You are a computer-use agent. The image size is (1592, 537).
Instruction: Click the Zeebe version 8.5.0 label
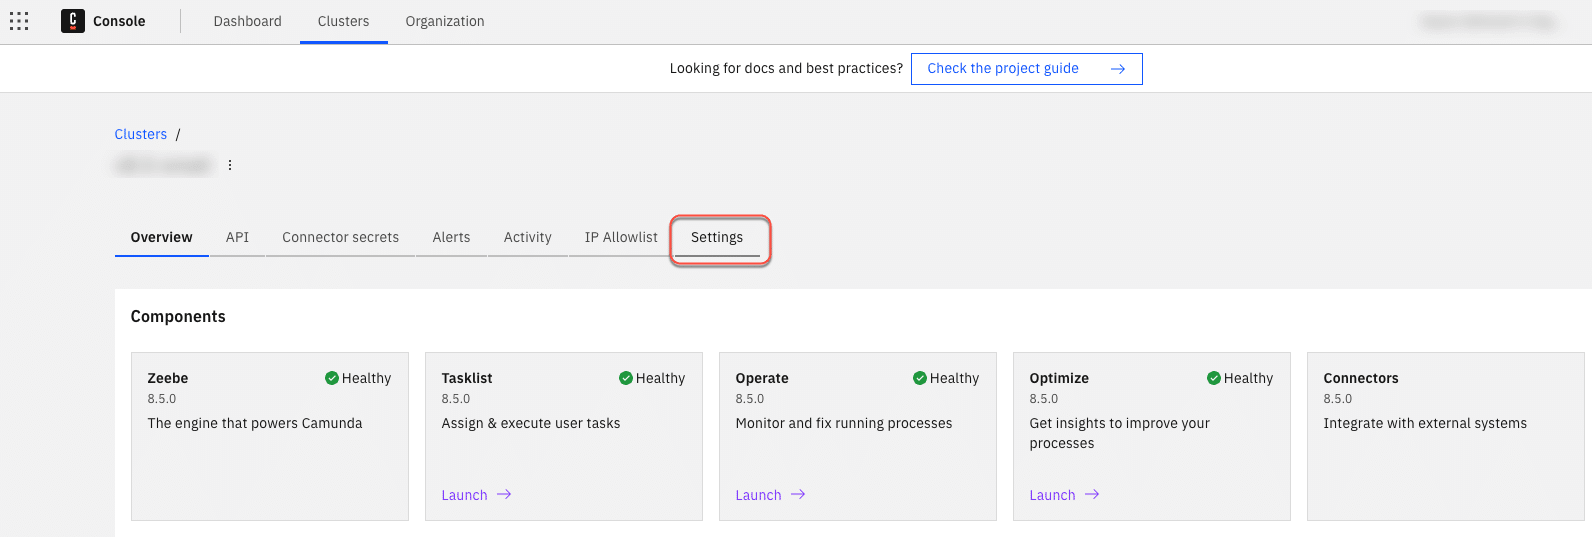162,399
